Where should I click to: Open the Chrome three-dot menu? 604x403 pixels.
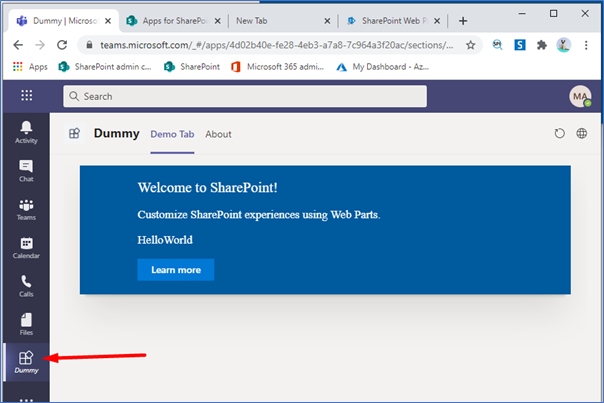coord(586,45)
